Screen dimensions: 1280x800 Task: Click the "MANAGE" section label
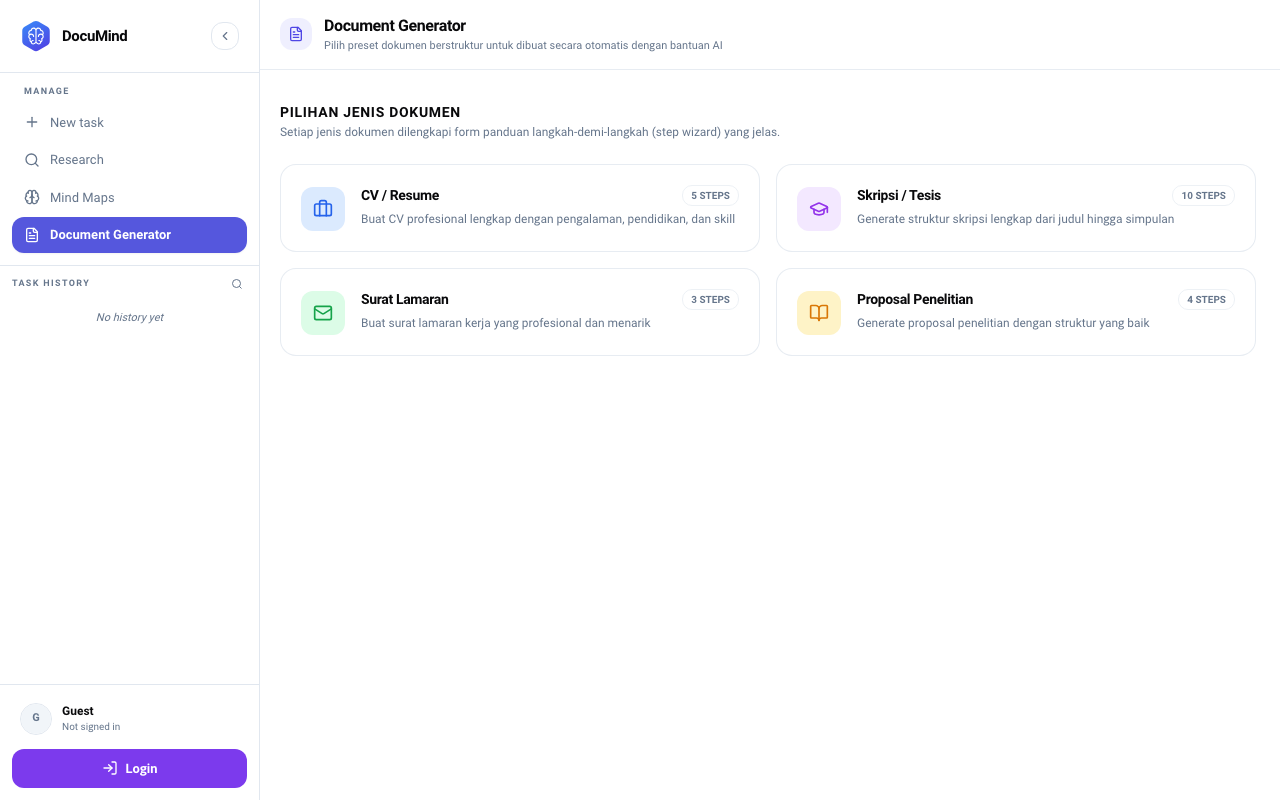tap(47, 91)
